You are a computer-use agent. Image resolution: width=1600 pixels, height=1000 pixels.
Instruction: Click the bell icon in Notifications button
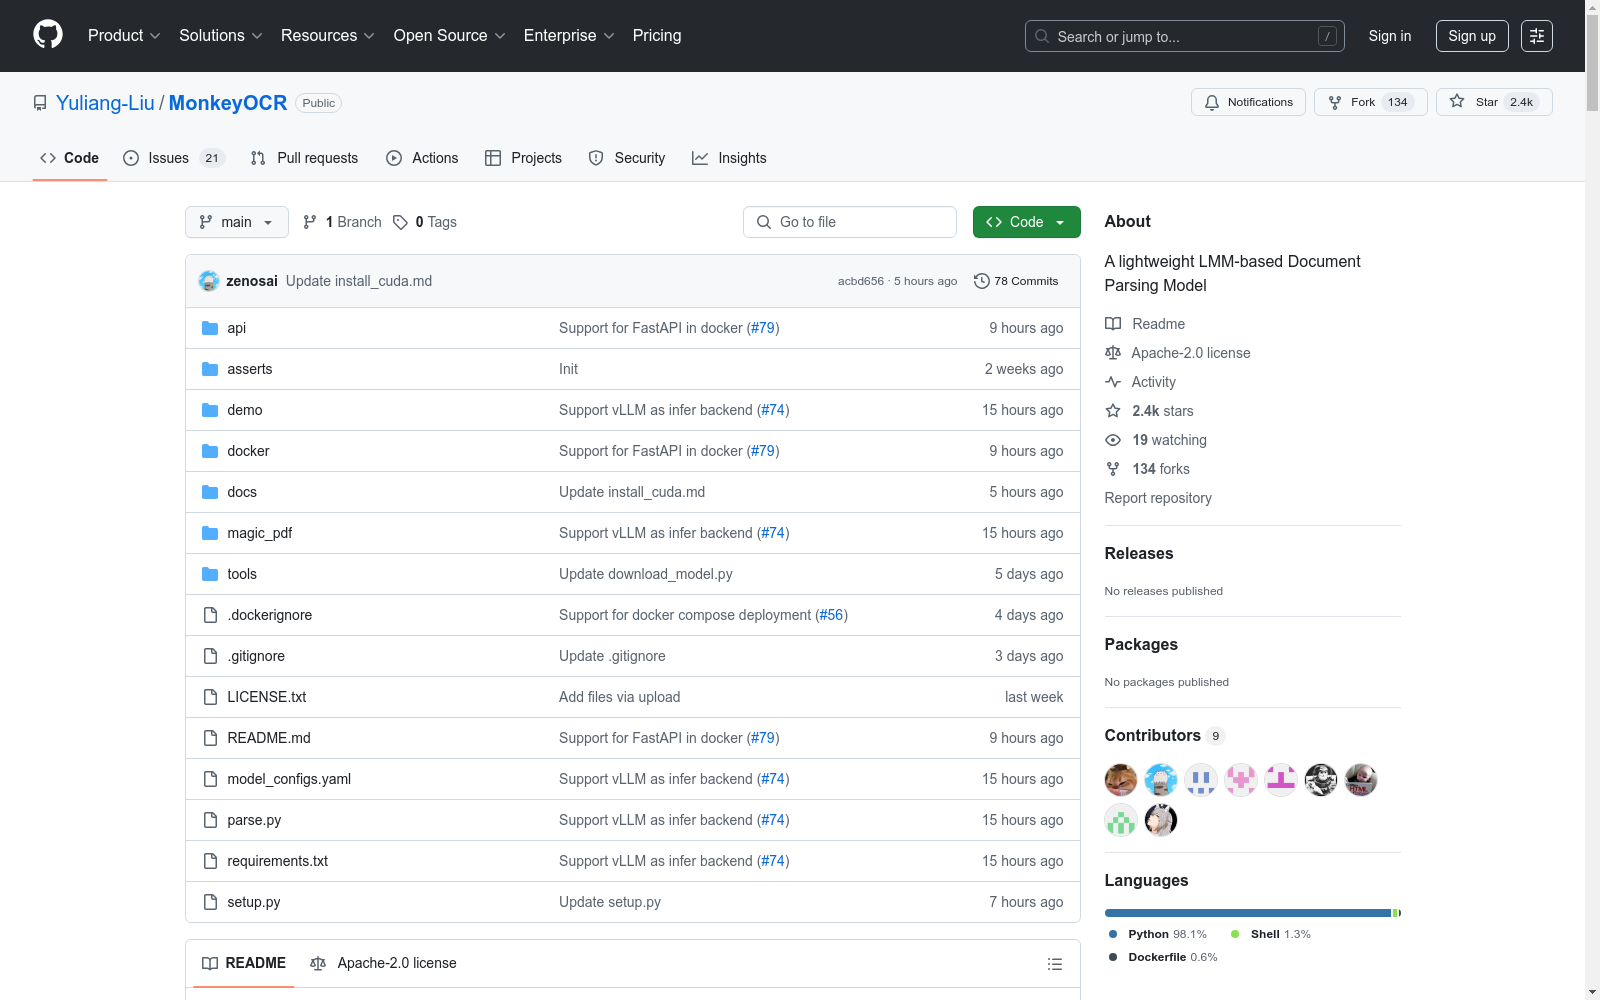(x=1212, y=102)
